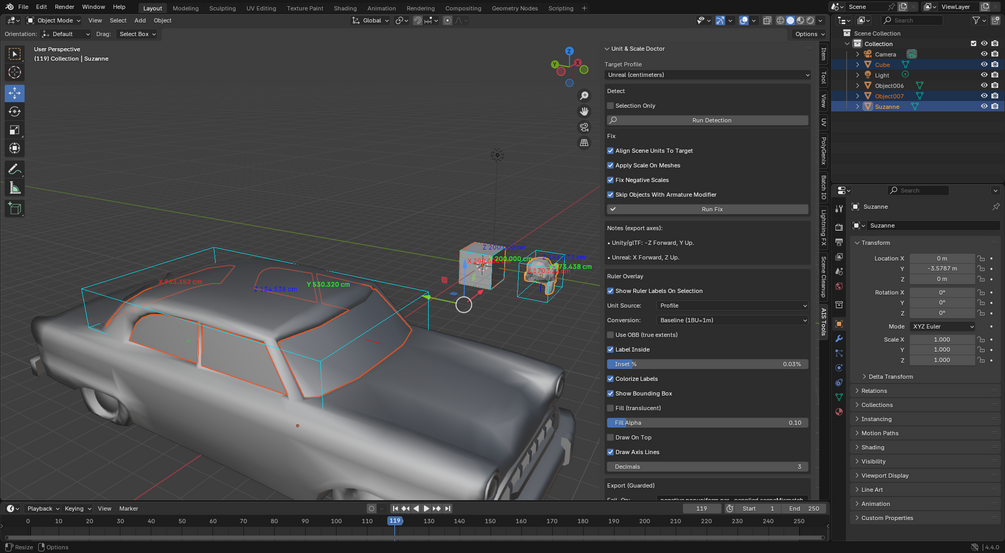This screenshot has height=553, width=1005.
Task: Toggle Show Ruler Labels On Selection
Action: (610, 291)
